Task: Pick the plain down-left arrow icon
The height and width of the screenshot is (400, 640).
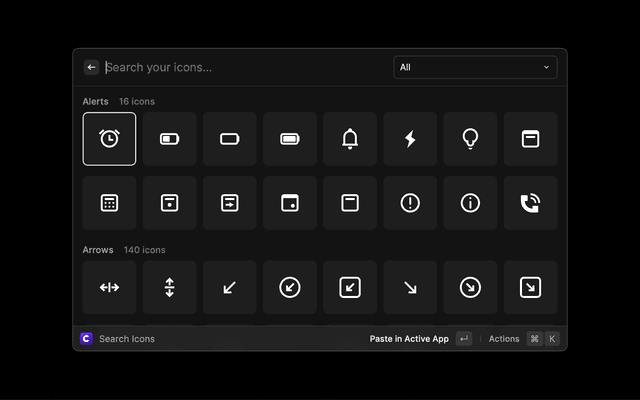Action: (x=229, y=288)
